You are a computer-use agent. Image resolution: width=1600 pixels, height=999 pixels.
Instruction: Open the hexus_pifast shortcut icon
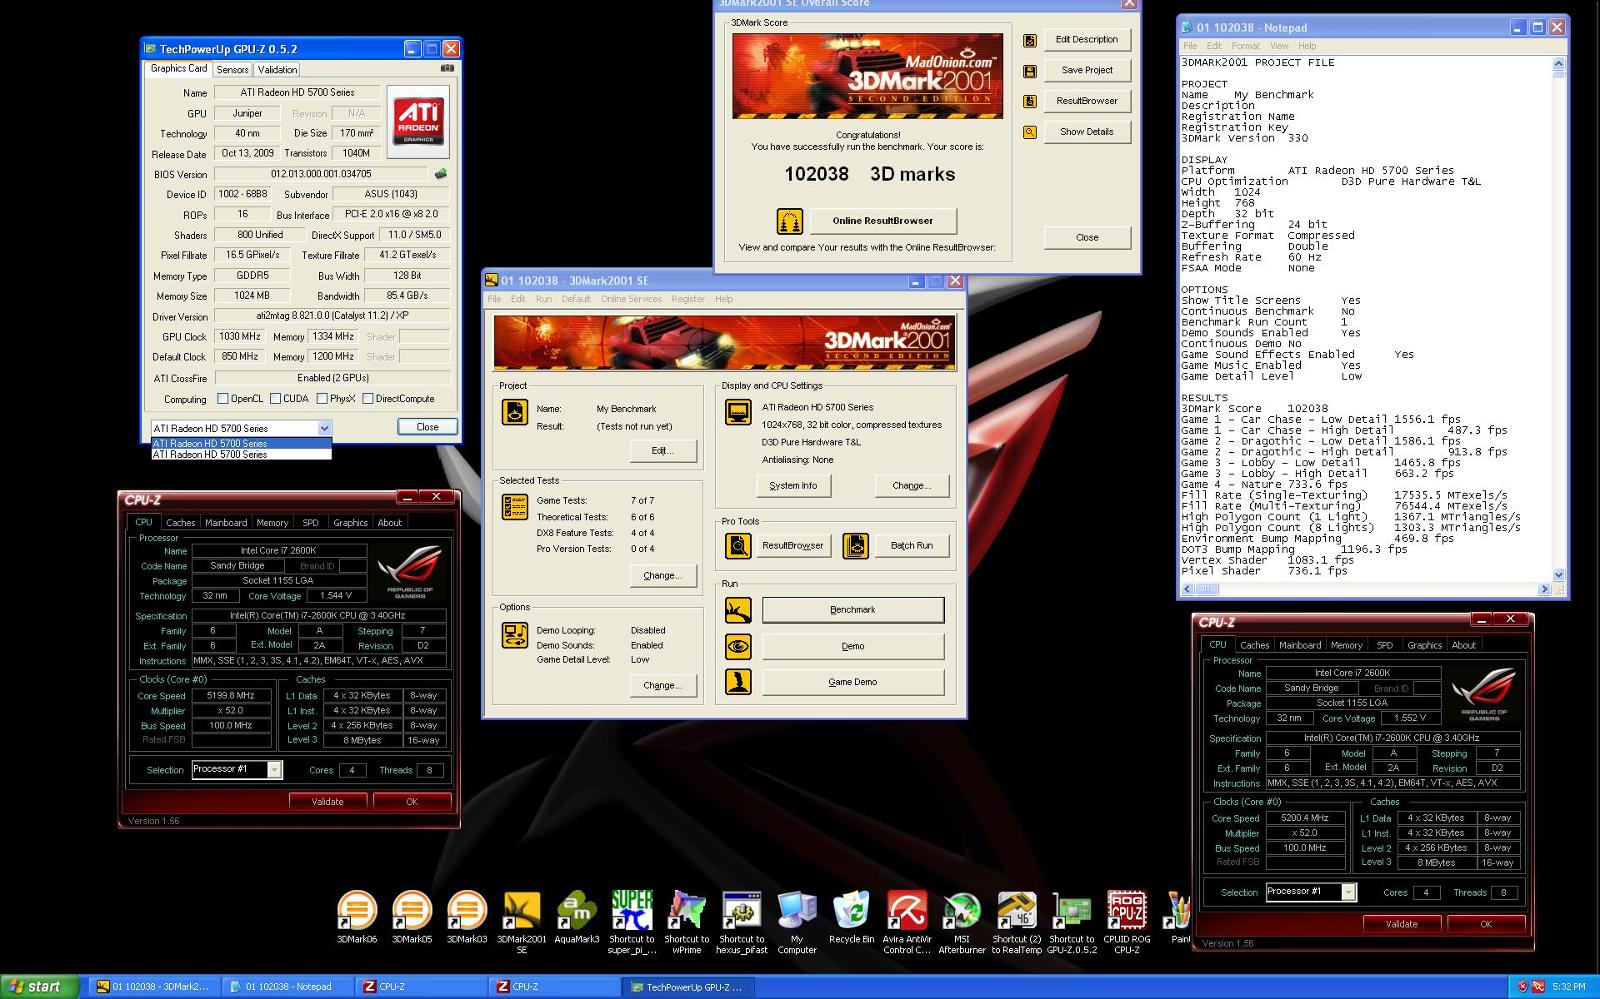(742, 910)
